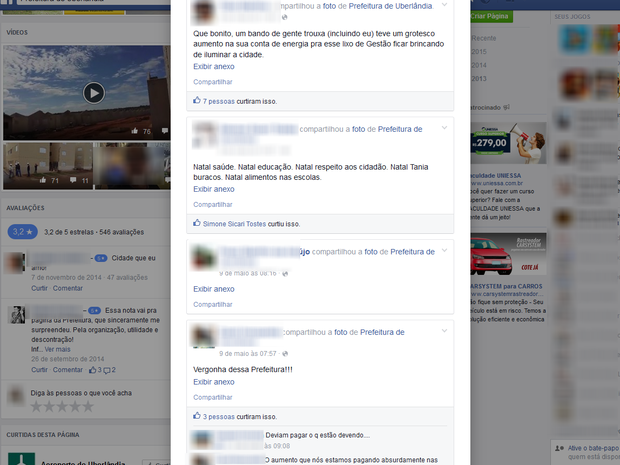Open chevron menu on the Vergonha dessa Prefeitura post
The height and width of the screenshot is (465, 620).
tap(444, 331)
